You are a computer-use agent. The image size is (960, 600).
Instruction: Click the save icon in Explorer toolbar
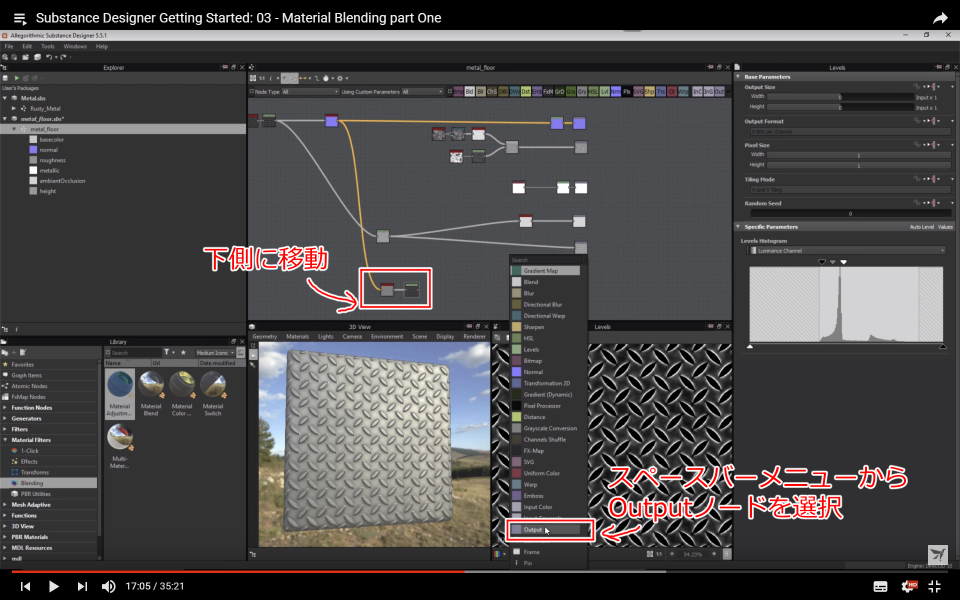click(x=6, y=78)
